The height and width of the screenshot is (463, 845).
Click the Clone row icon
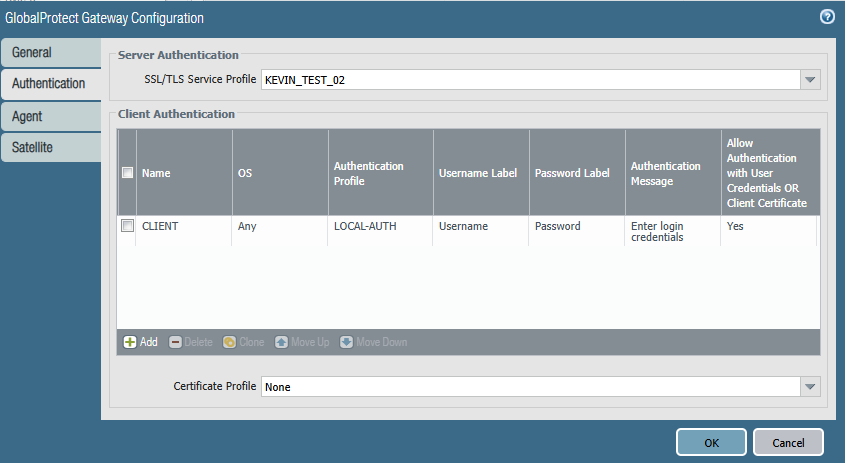pos(229,342)
